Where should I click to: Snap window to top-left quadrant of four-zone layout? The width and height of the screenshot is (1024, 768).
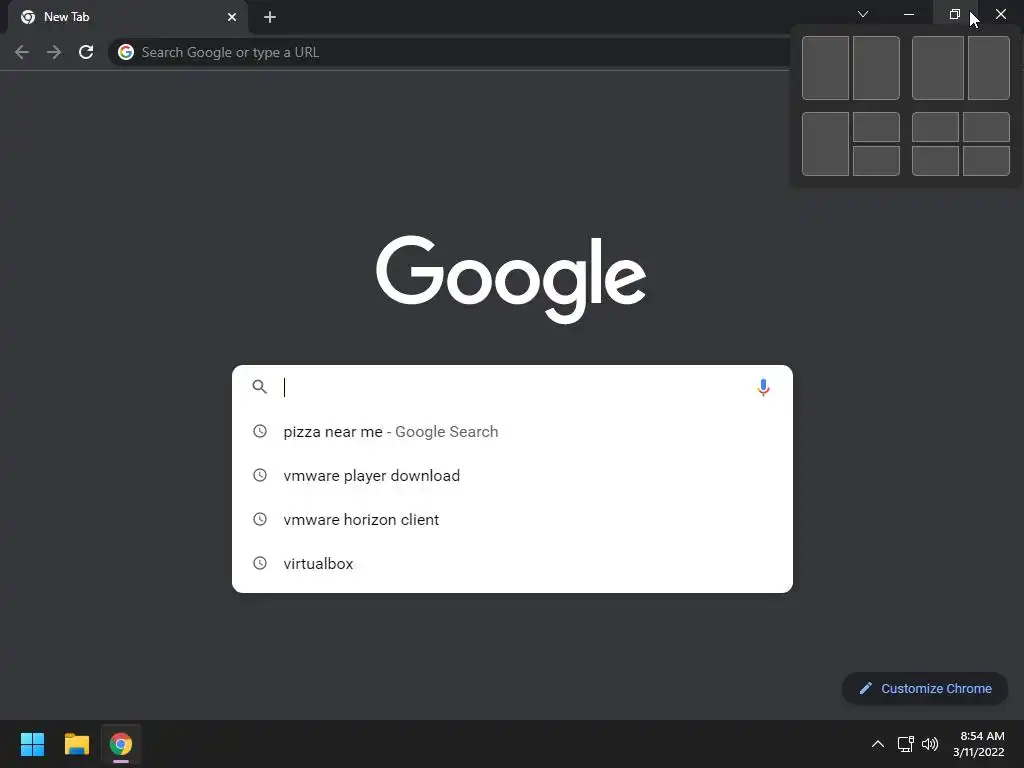(x=935, y=127)
